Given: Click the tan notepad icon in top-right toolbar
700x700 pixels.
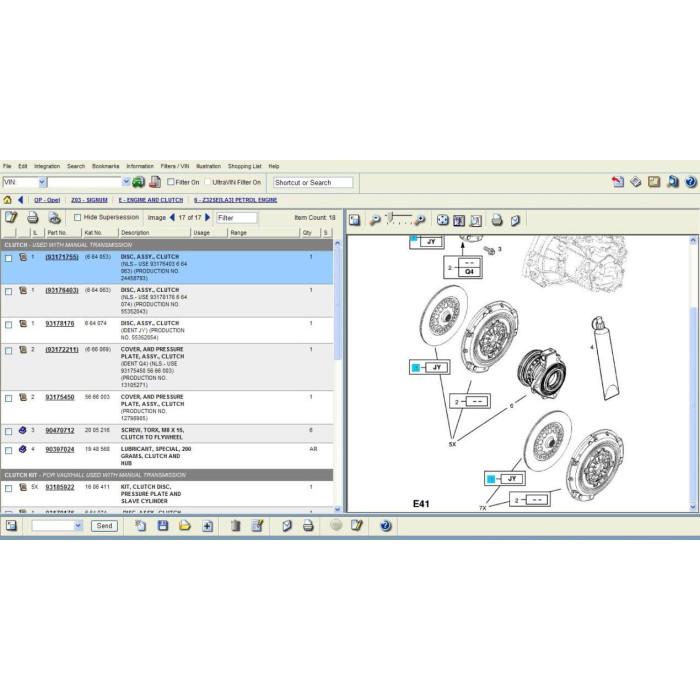Looking at the screenshot, I should 654,182.
